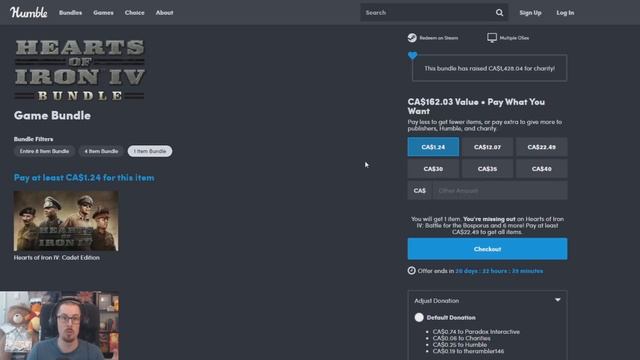Click the Log In link

coord(565,13)
